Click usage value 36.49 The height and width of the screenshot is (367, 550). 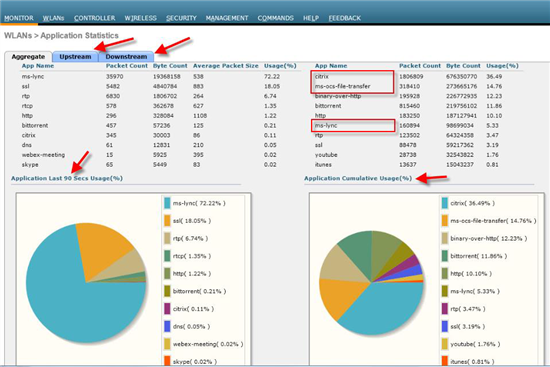(494, 76)
